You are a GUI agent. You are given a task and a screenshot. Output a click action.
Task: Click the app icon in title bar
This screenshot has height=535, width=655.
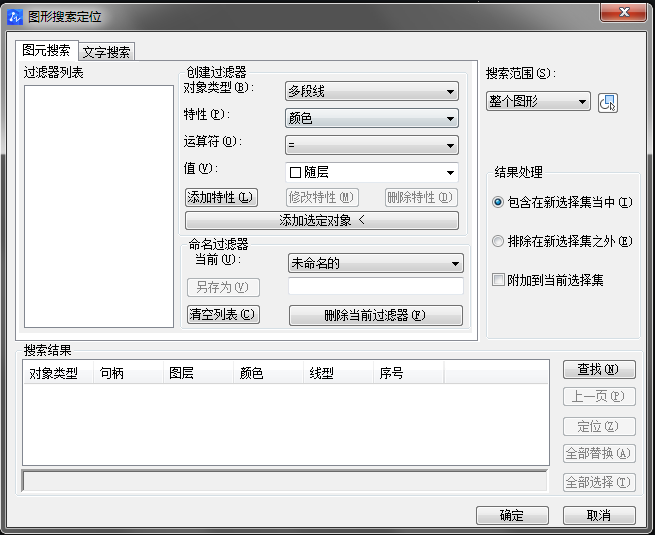tap(15, 17)
